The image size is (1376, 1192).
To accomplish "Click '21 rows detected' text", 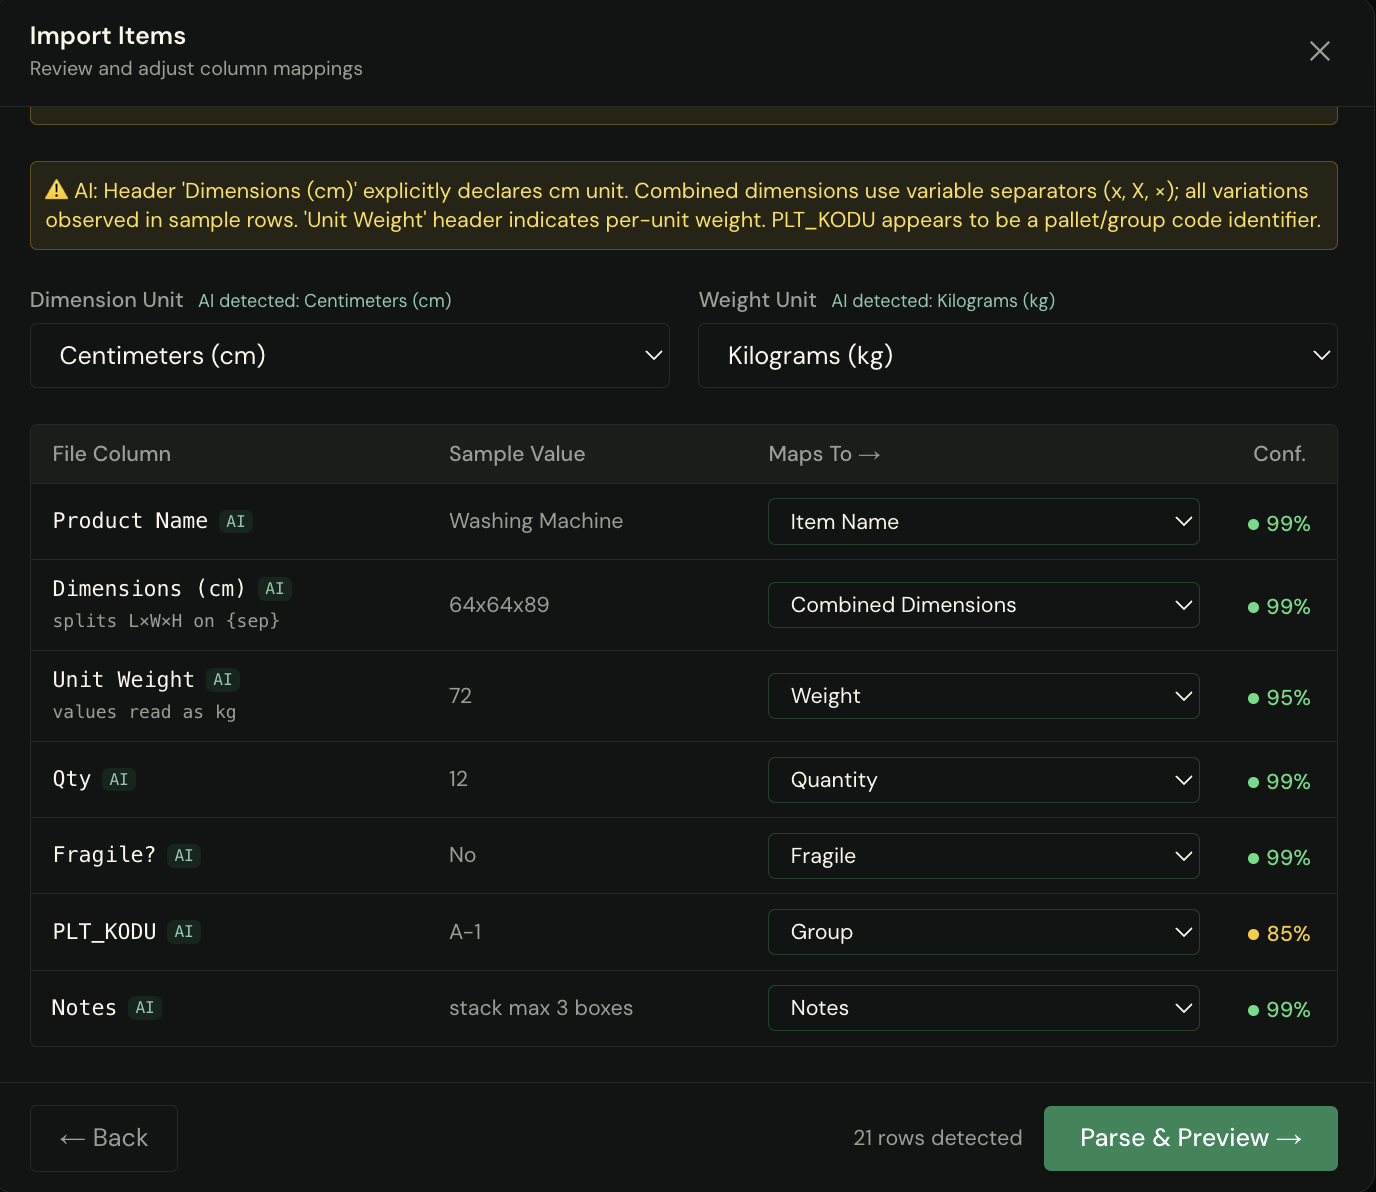I will [938, 1138].
